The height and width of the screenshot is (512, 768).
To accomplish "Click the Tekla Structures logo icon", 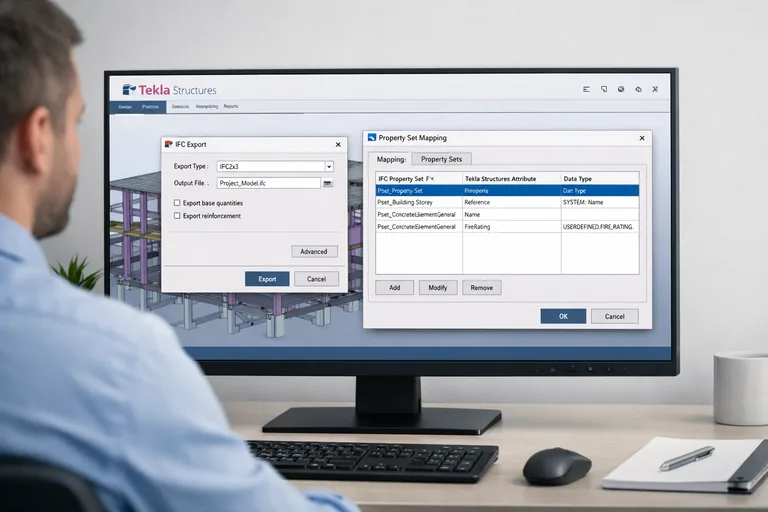I will (129, 90).
